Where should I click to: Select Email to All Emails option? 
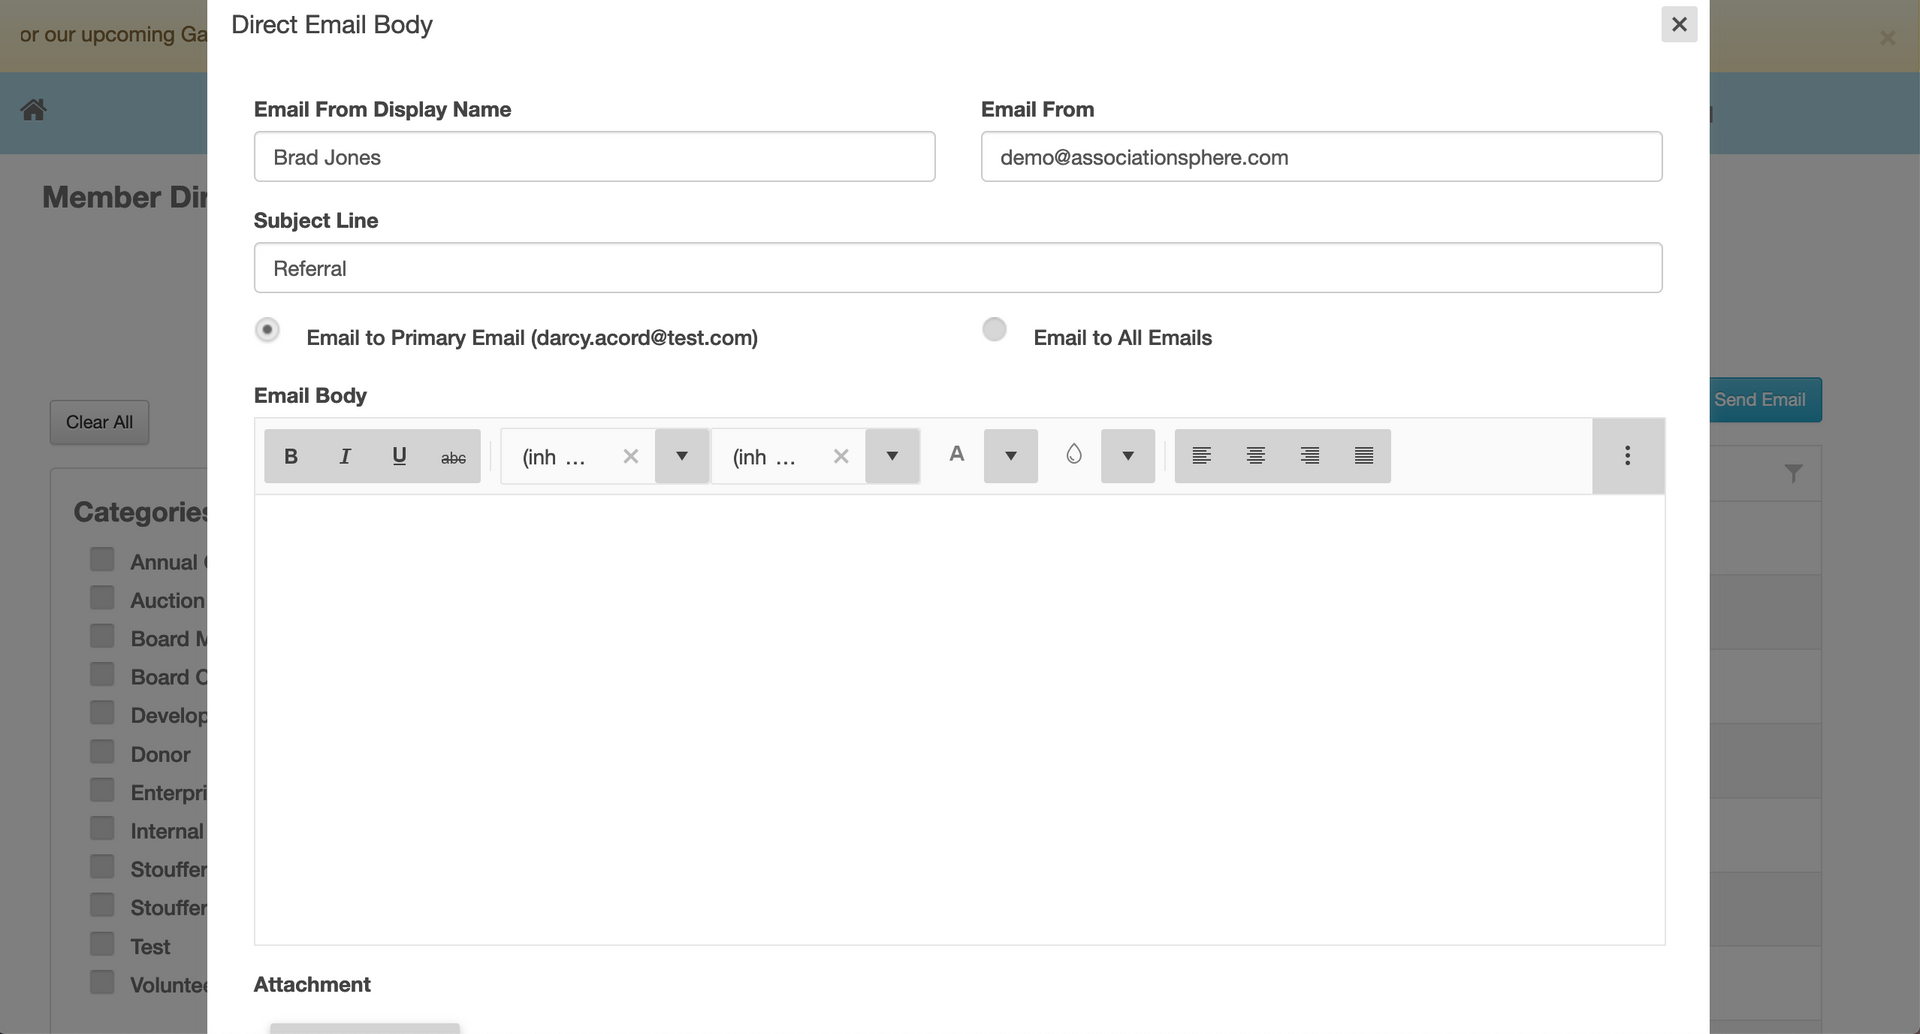(994, 329)
